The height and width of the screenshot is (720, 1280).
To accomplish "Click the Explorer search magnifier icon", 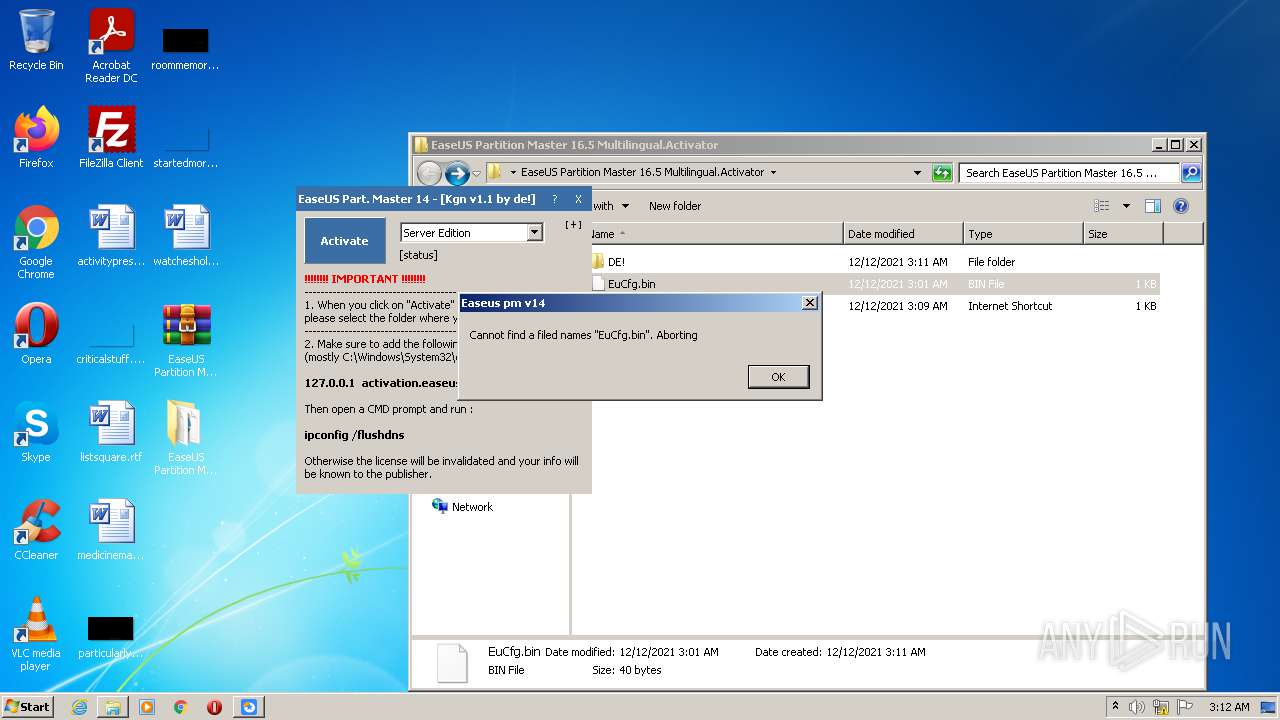I will pyautogui.click(x=1190, y=173).
